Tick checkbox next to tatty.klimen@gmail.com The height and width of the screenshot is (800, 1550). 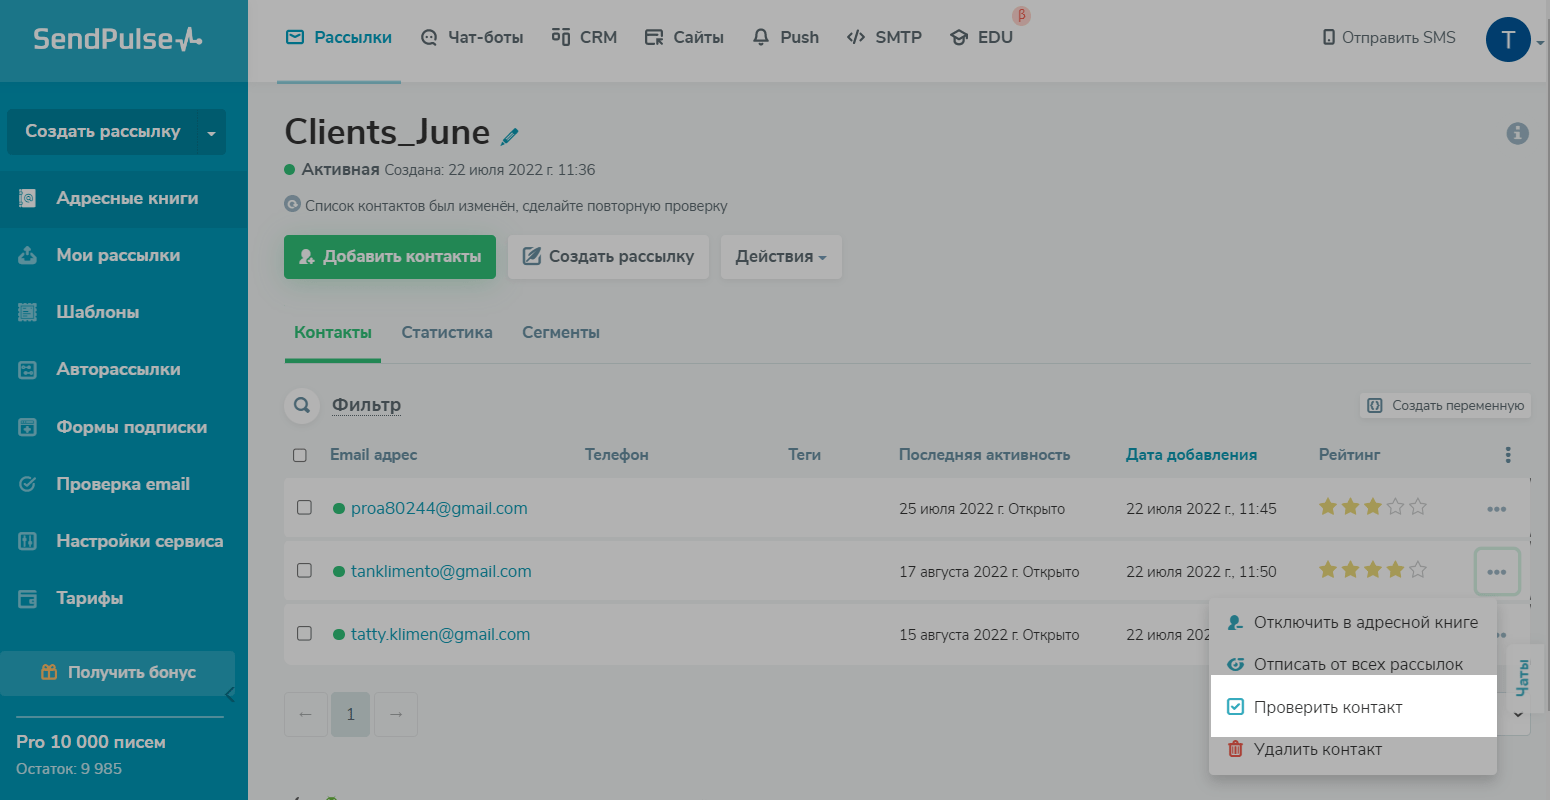coord(305,634)
